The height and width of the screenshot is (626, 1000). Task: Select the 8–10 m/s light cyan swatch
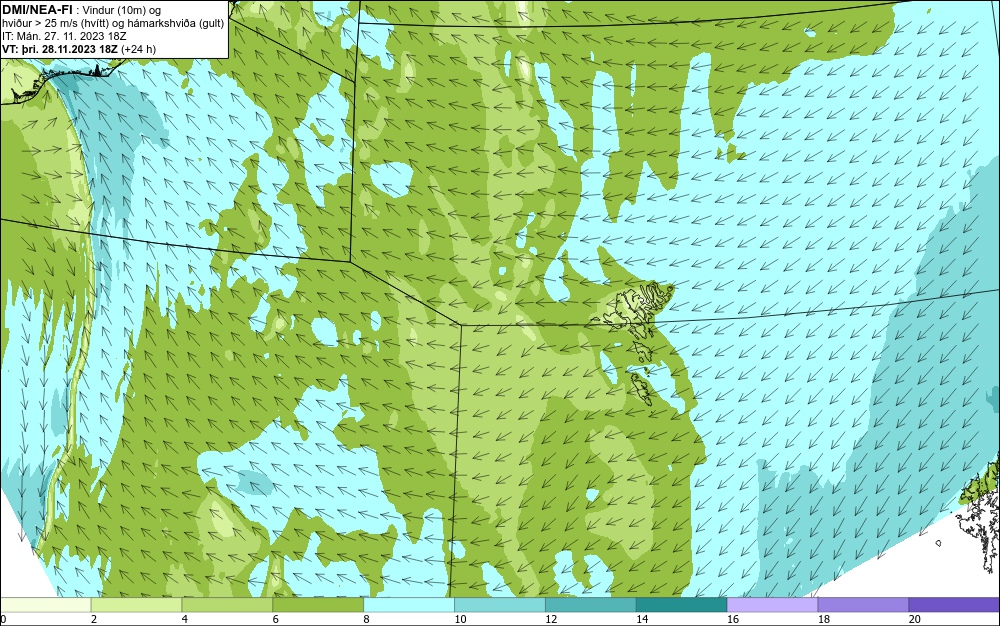click(409, 604)
